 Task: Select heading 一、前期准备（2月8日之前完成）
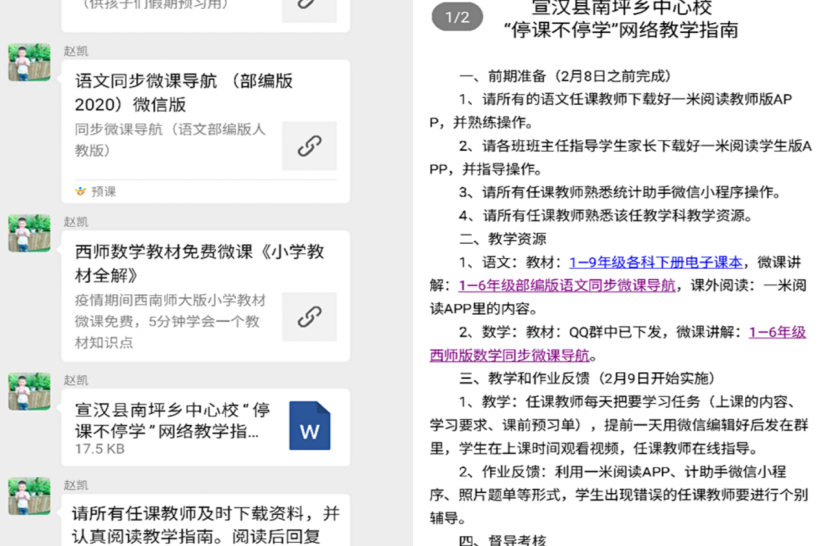point(565,76)
